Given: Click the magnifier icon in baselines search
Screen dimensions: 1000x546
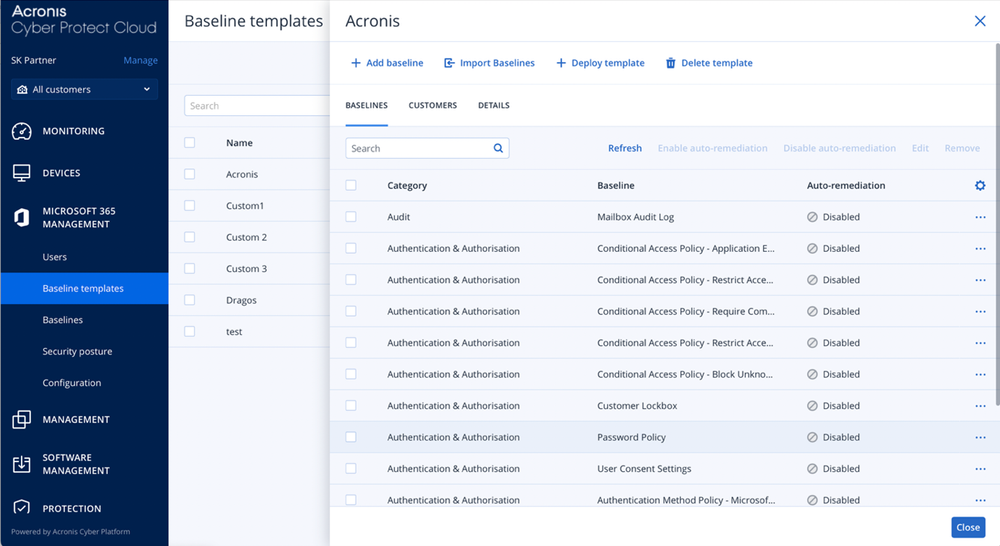Looking at the screenshot, I should (x=498, y=148).
